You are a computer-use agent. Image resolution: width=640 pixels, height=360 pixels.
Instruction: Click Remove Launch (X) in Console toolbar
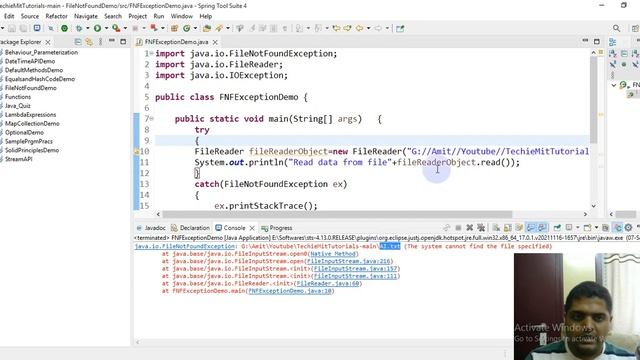(469, 227)
